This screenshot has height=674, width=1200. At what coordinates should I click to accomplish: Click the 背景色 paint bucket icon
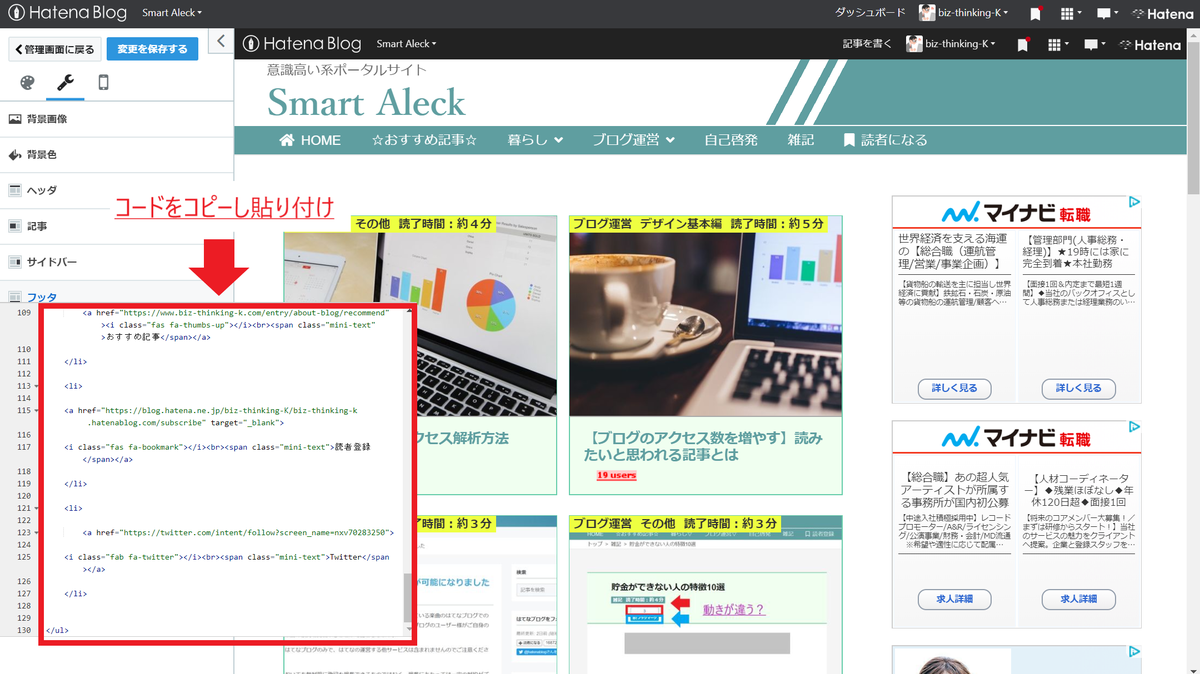(15, 155)
